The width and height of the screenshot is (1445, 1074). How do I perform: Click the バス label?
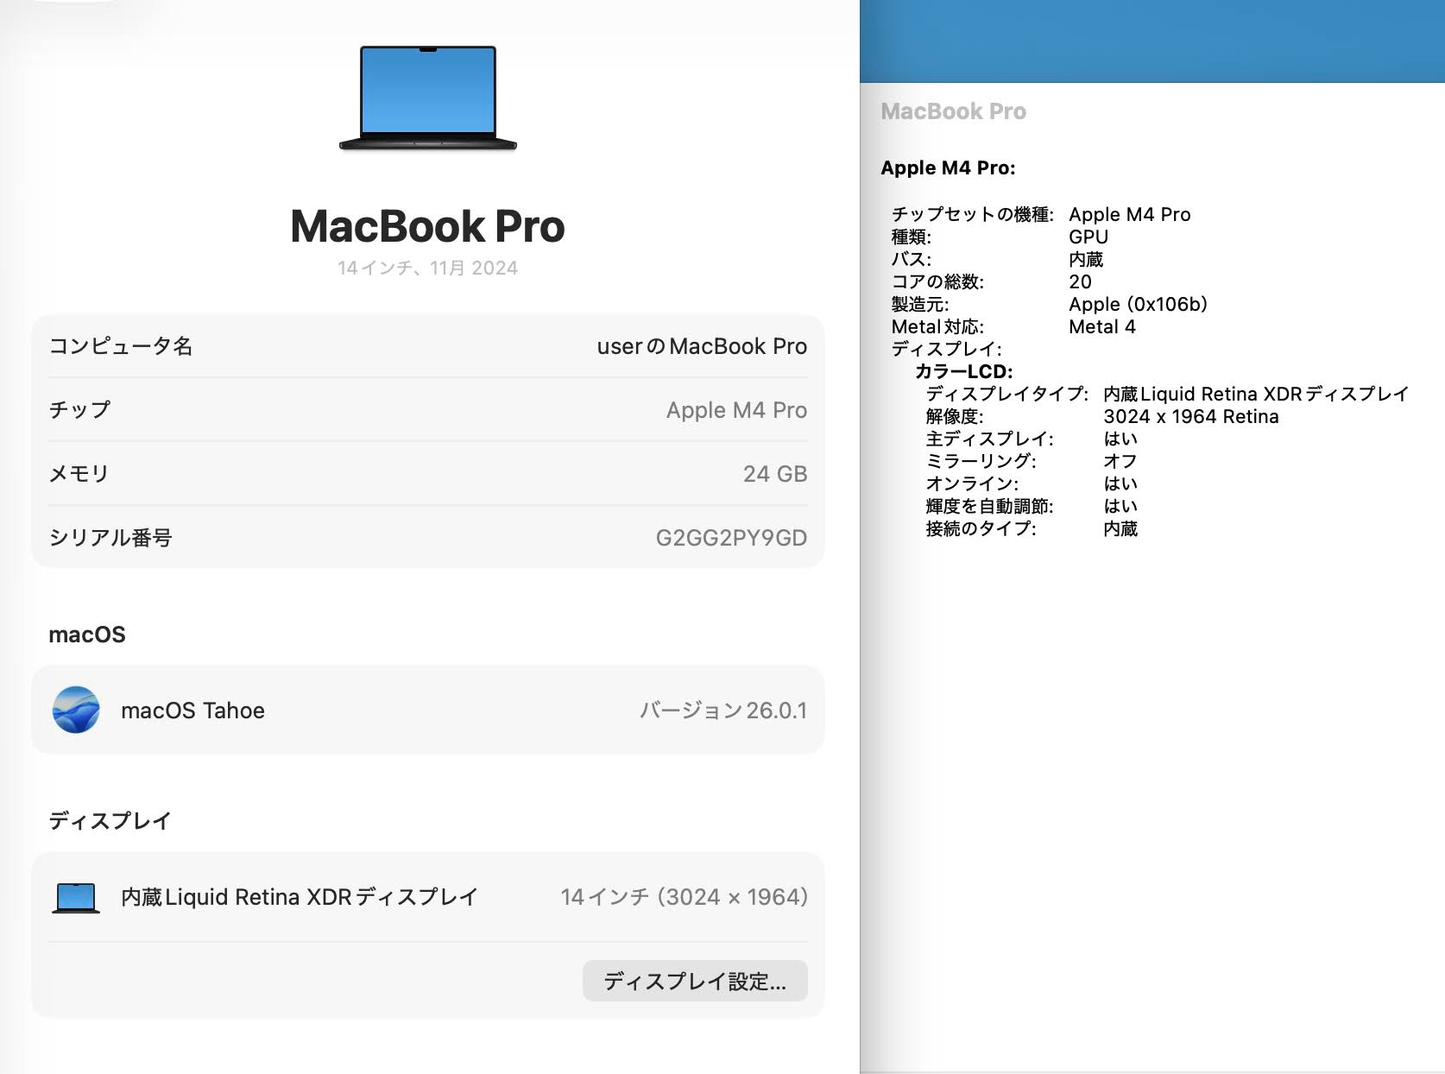click(911, 260)
